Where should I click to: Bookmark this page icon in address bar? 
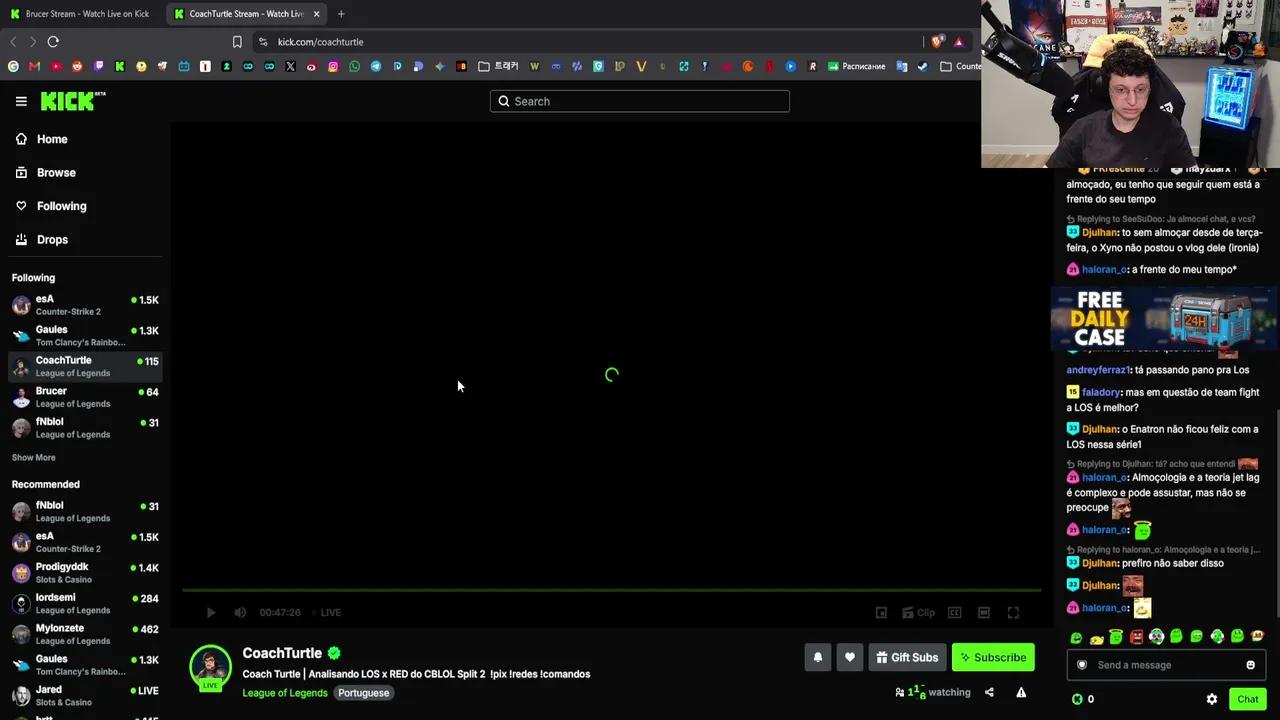point(237,42)
